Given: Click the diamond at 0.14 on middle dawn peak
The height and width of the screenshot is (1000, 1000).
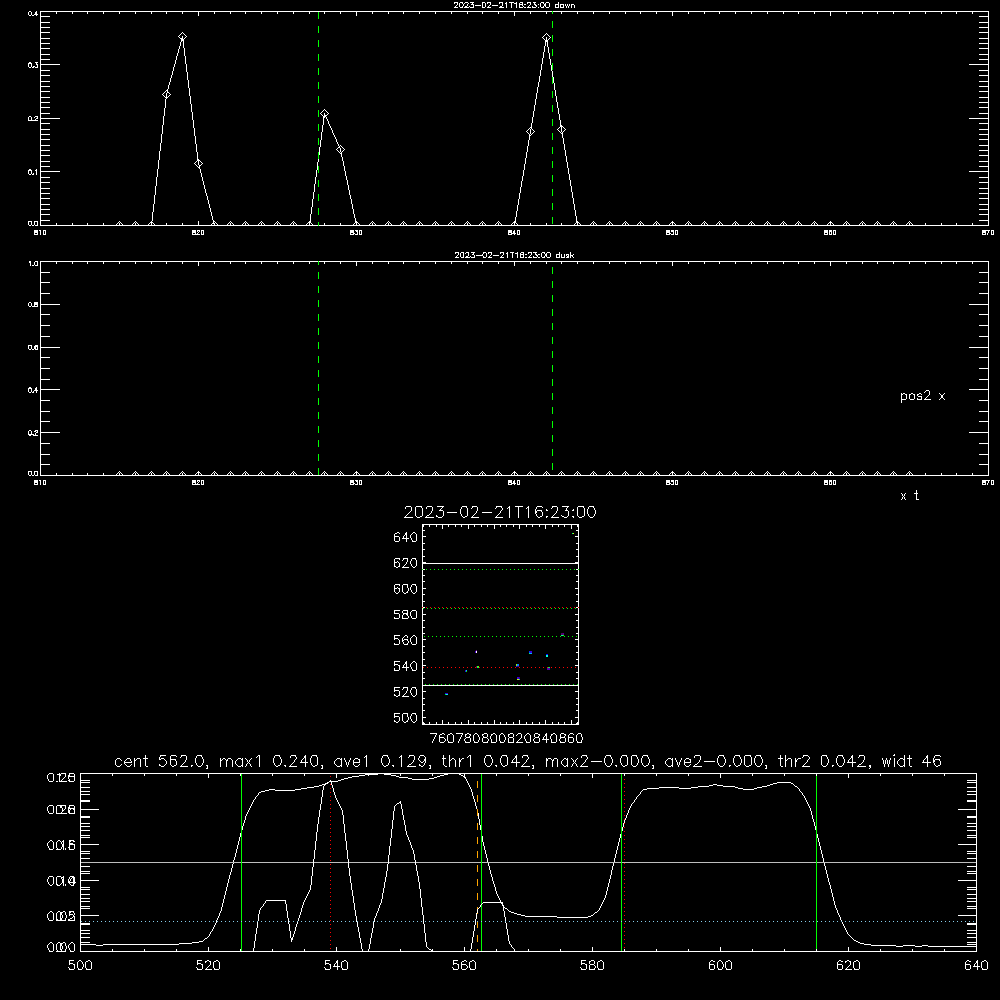Looking at the screenshot, I should [341, 150].
